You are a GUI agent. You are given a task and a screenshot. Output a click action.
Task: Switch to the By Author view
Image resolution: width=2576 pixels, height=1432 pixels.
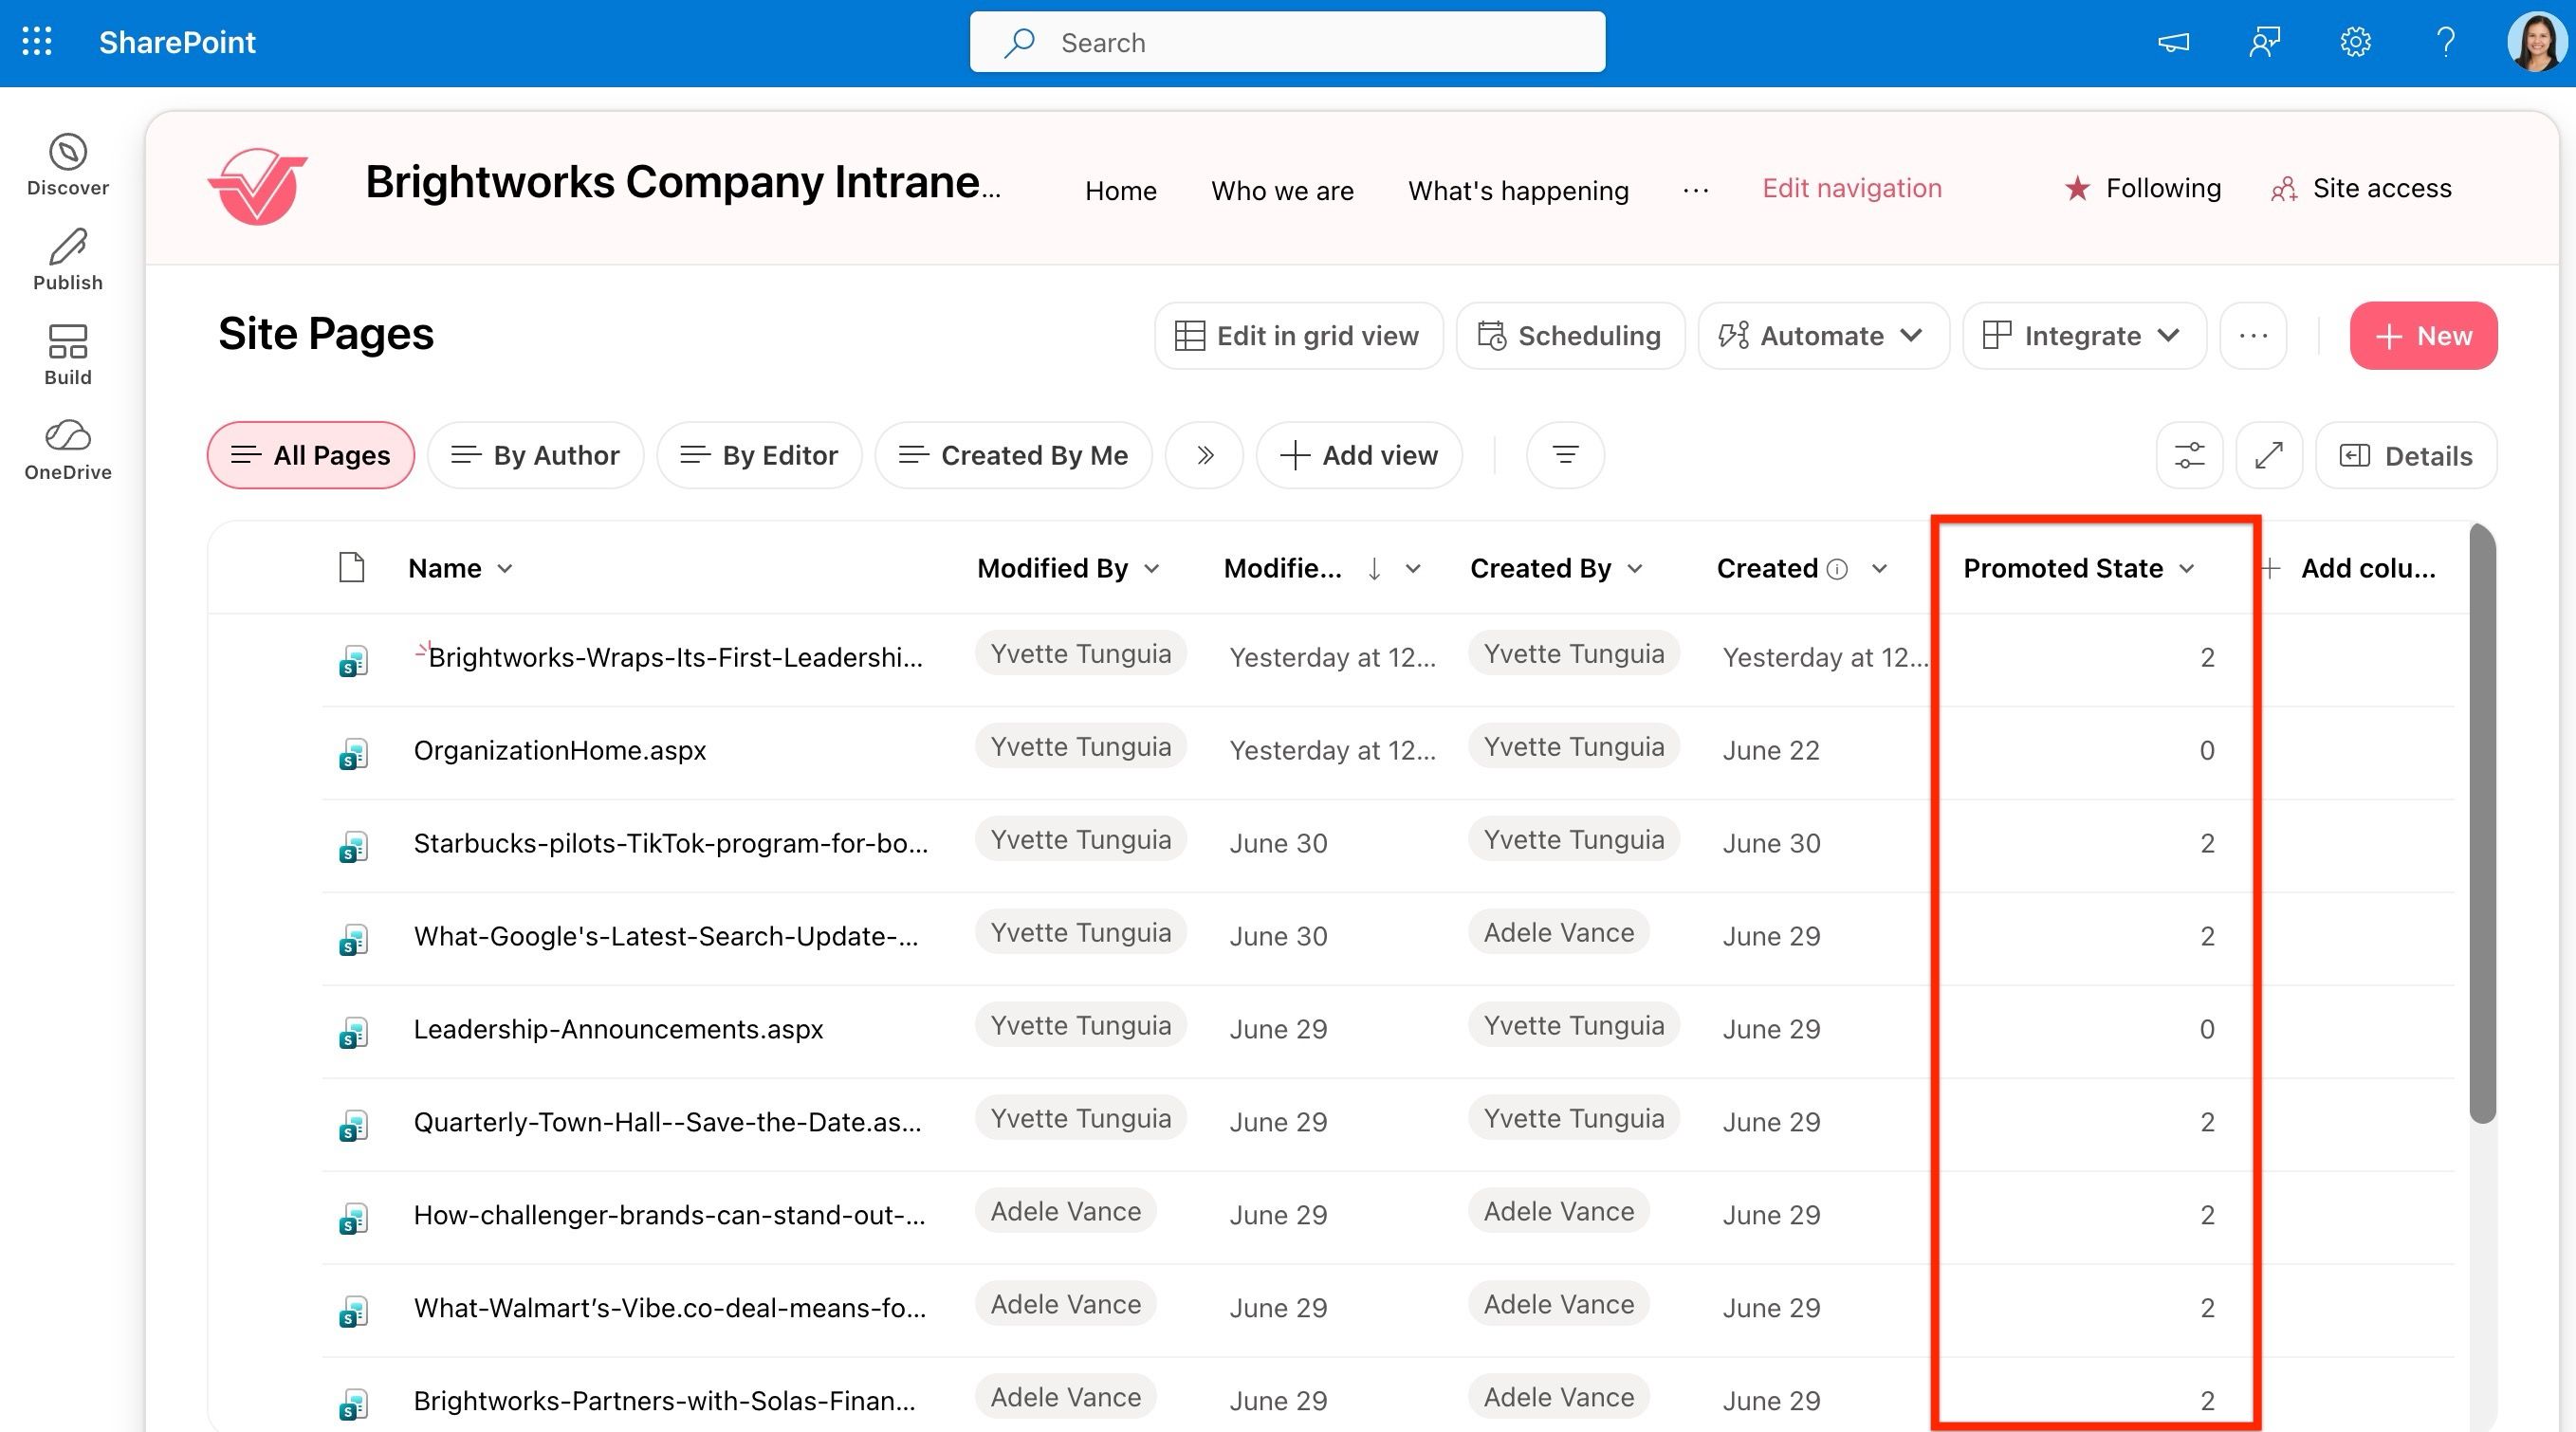pos(535,455)
